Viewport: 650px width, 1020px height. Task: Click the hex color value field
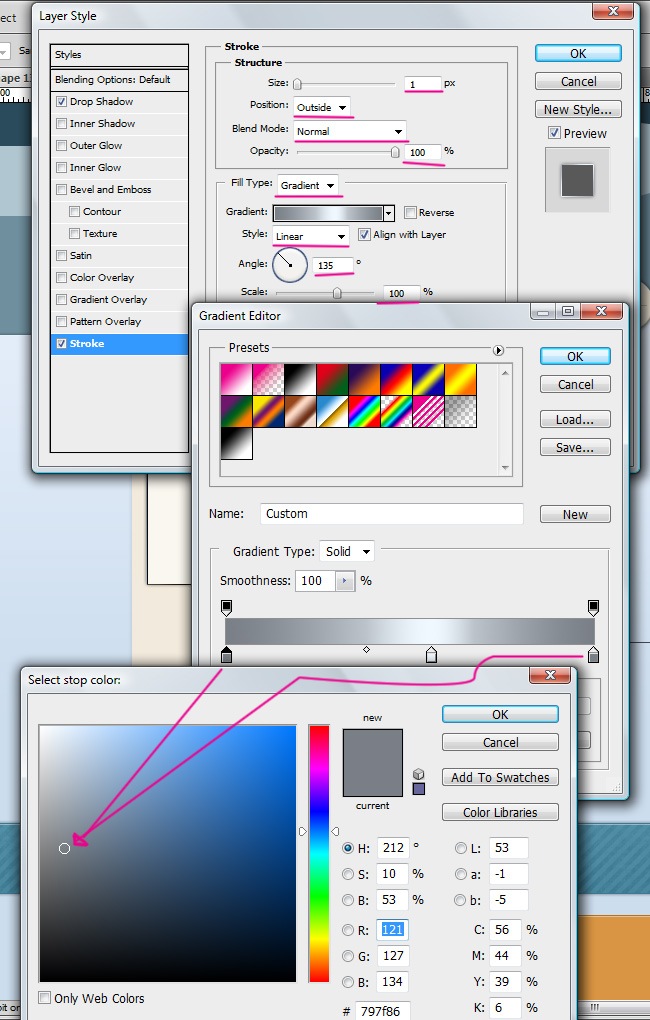[384, 1011]
